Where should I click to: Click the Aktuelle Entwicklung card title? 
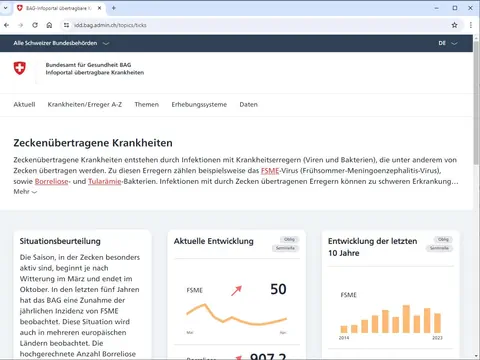click(214, 241)
